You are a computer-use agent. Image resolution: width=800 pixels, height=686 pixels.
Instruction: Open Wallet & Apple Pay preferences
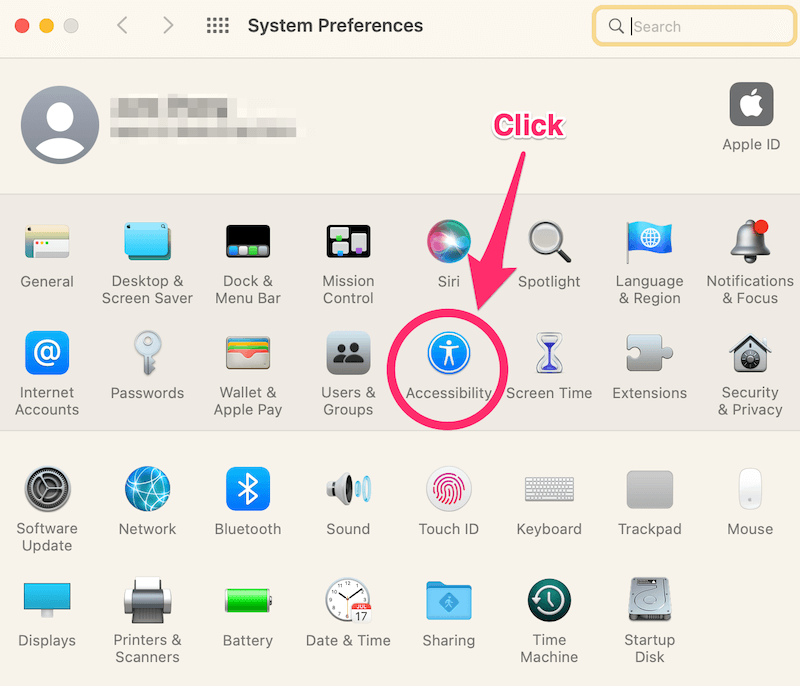coord(248,353)
